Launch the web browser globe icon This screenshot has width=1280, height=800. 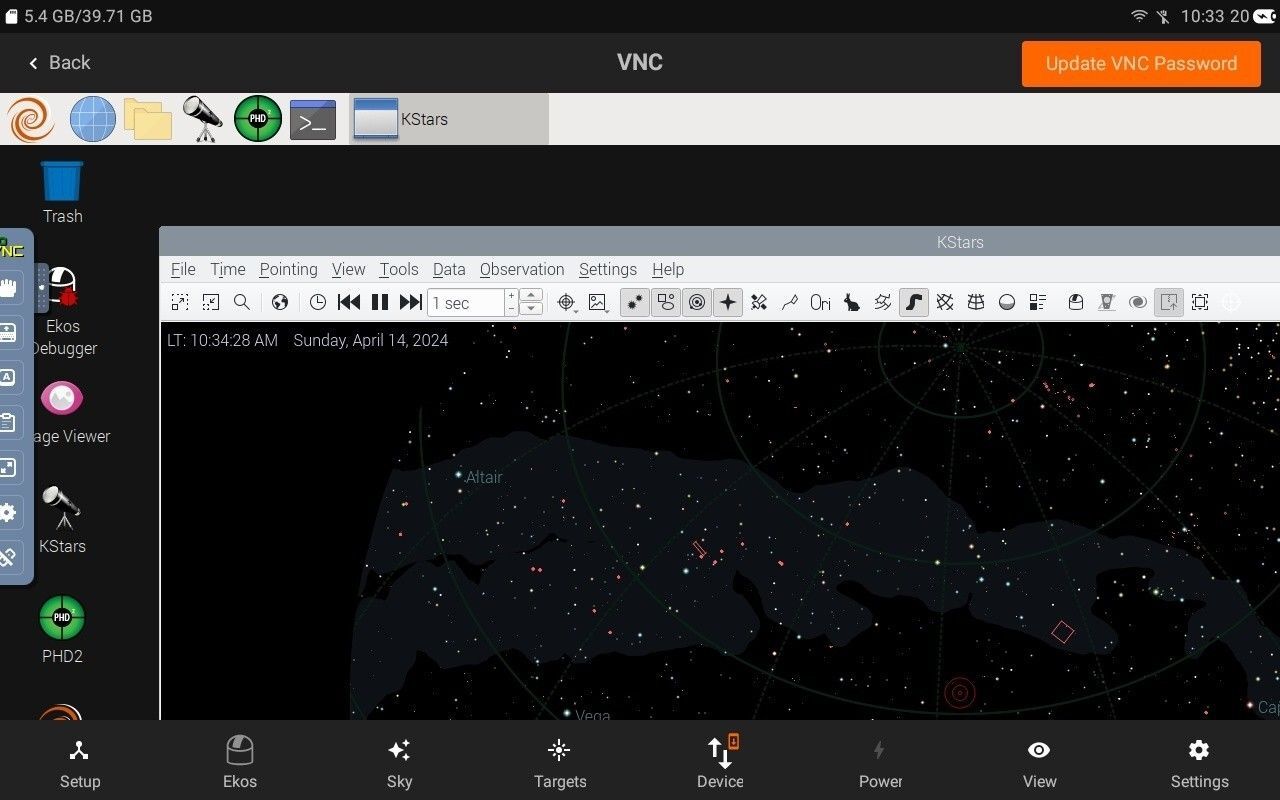(x=93, y=119)
